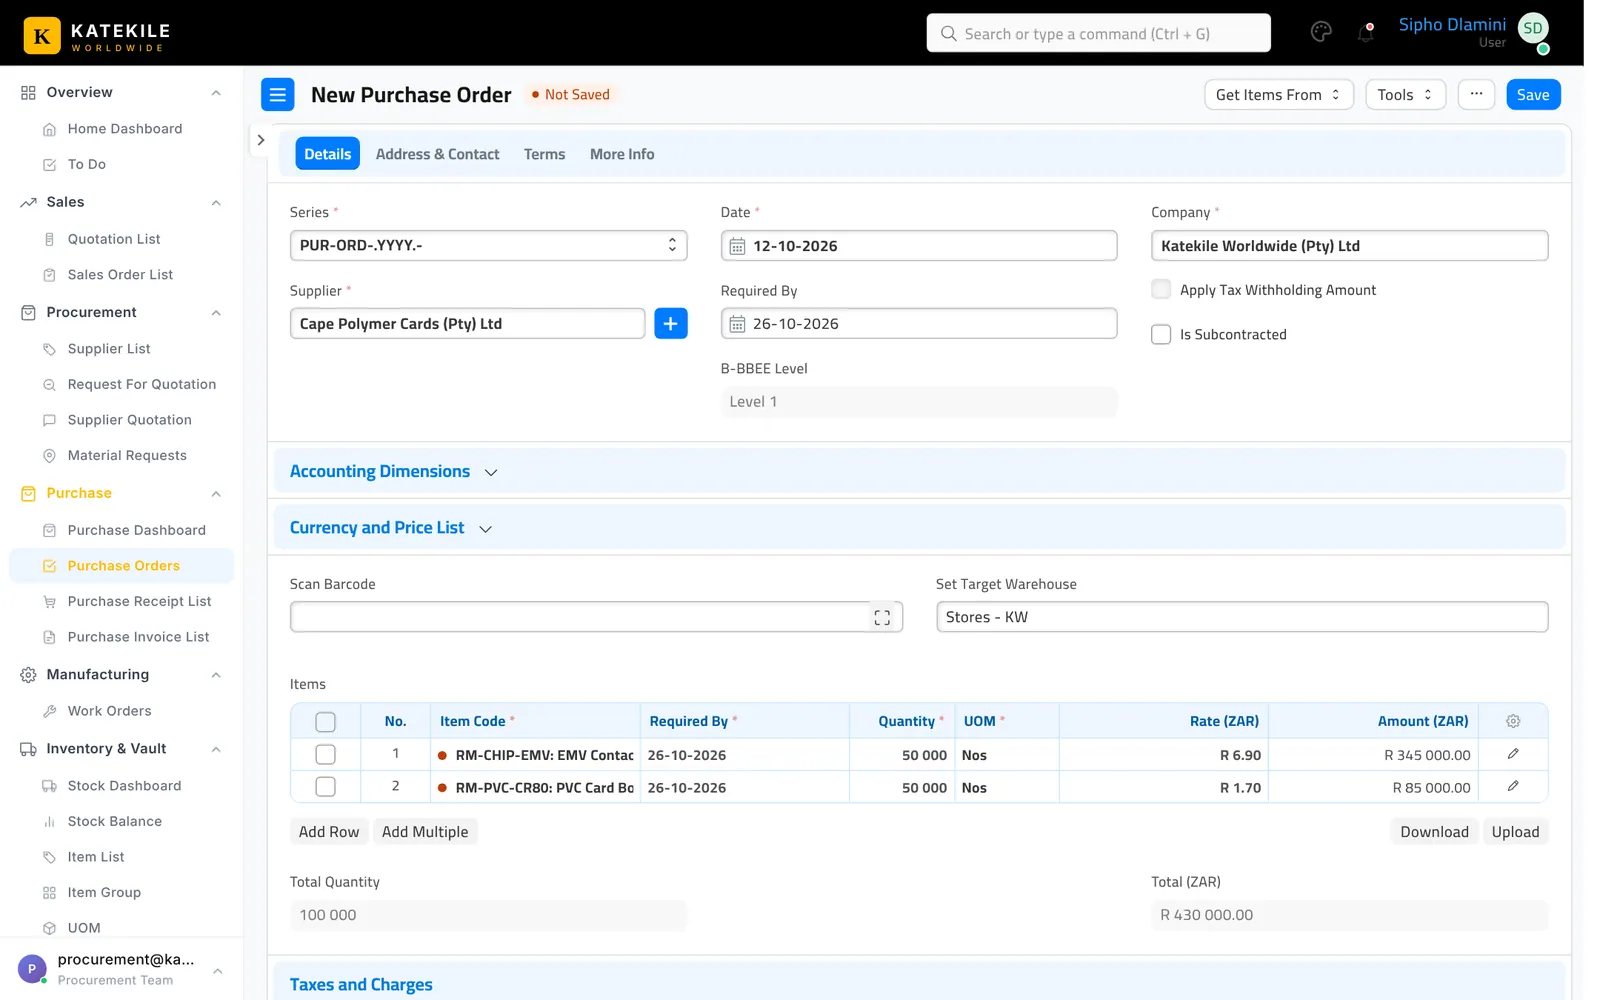Click the Download button

(x=1434, y=832)
